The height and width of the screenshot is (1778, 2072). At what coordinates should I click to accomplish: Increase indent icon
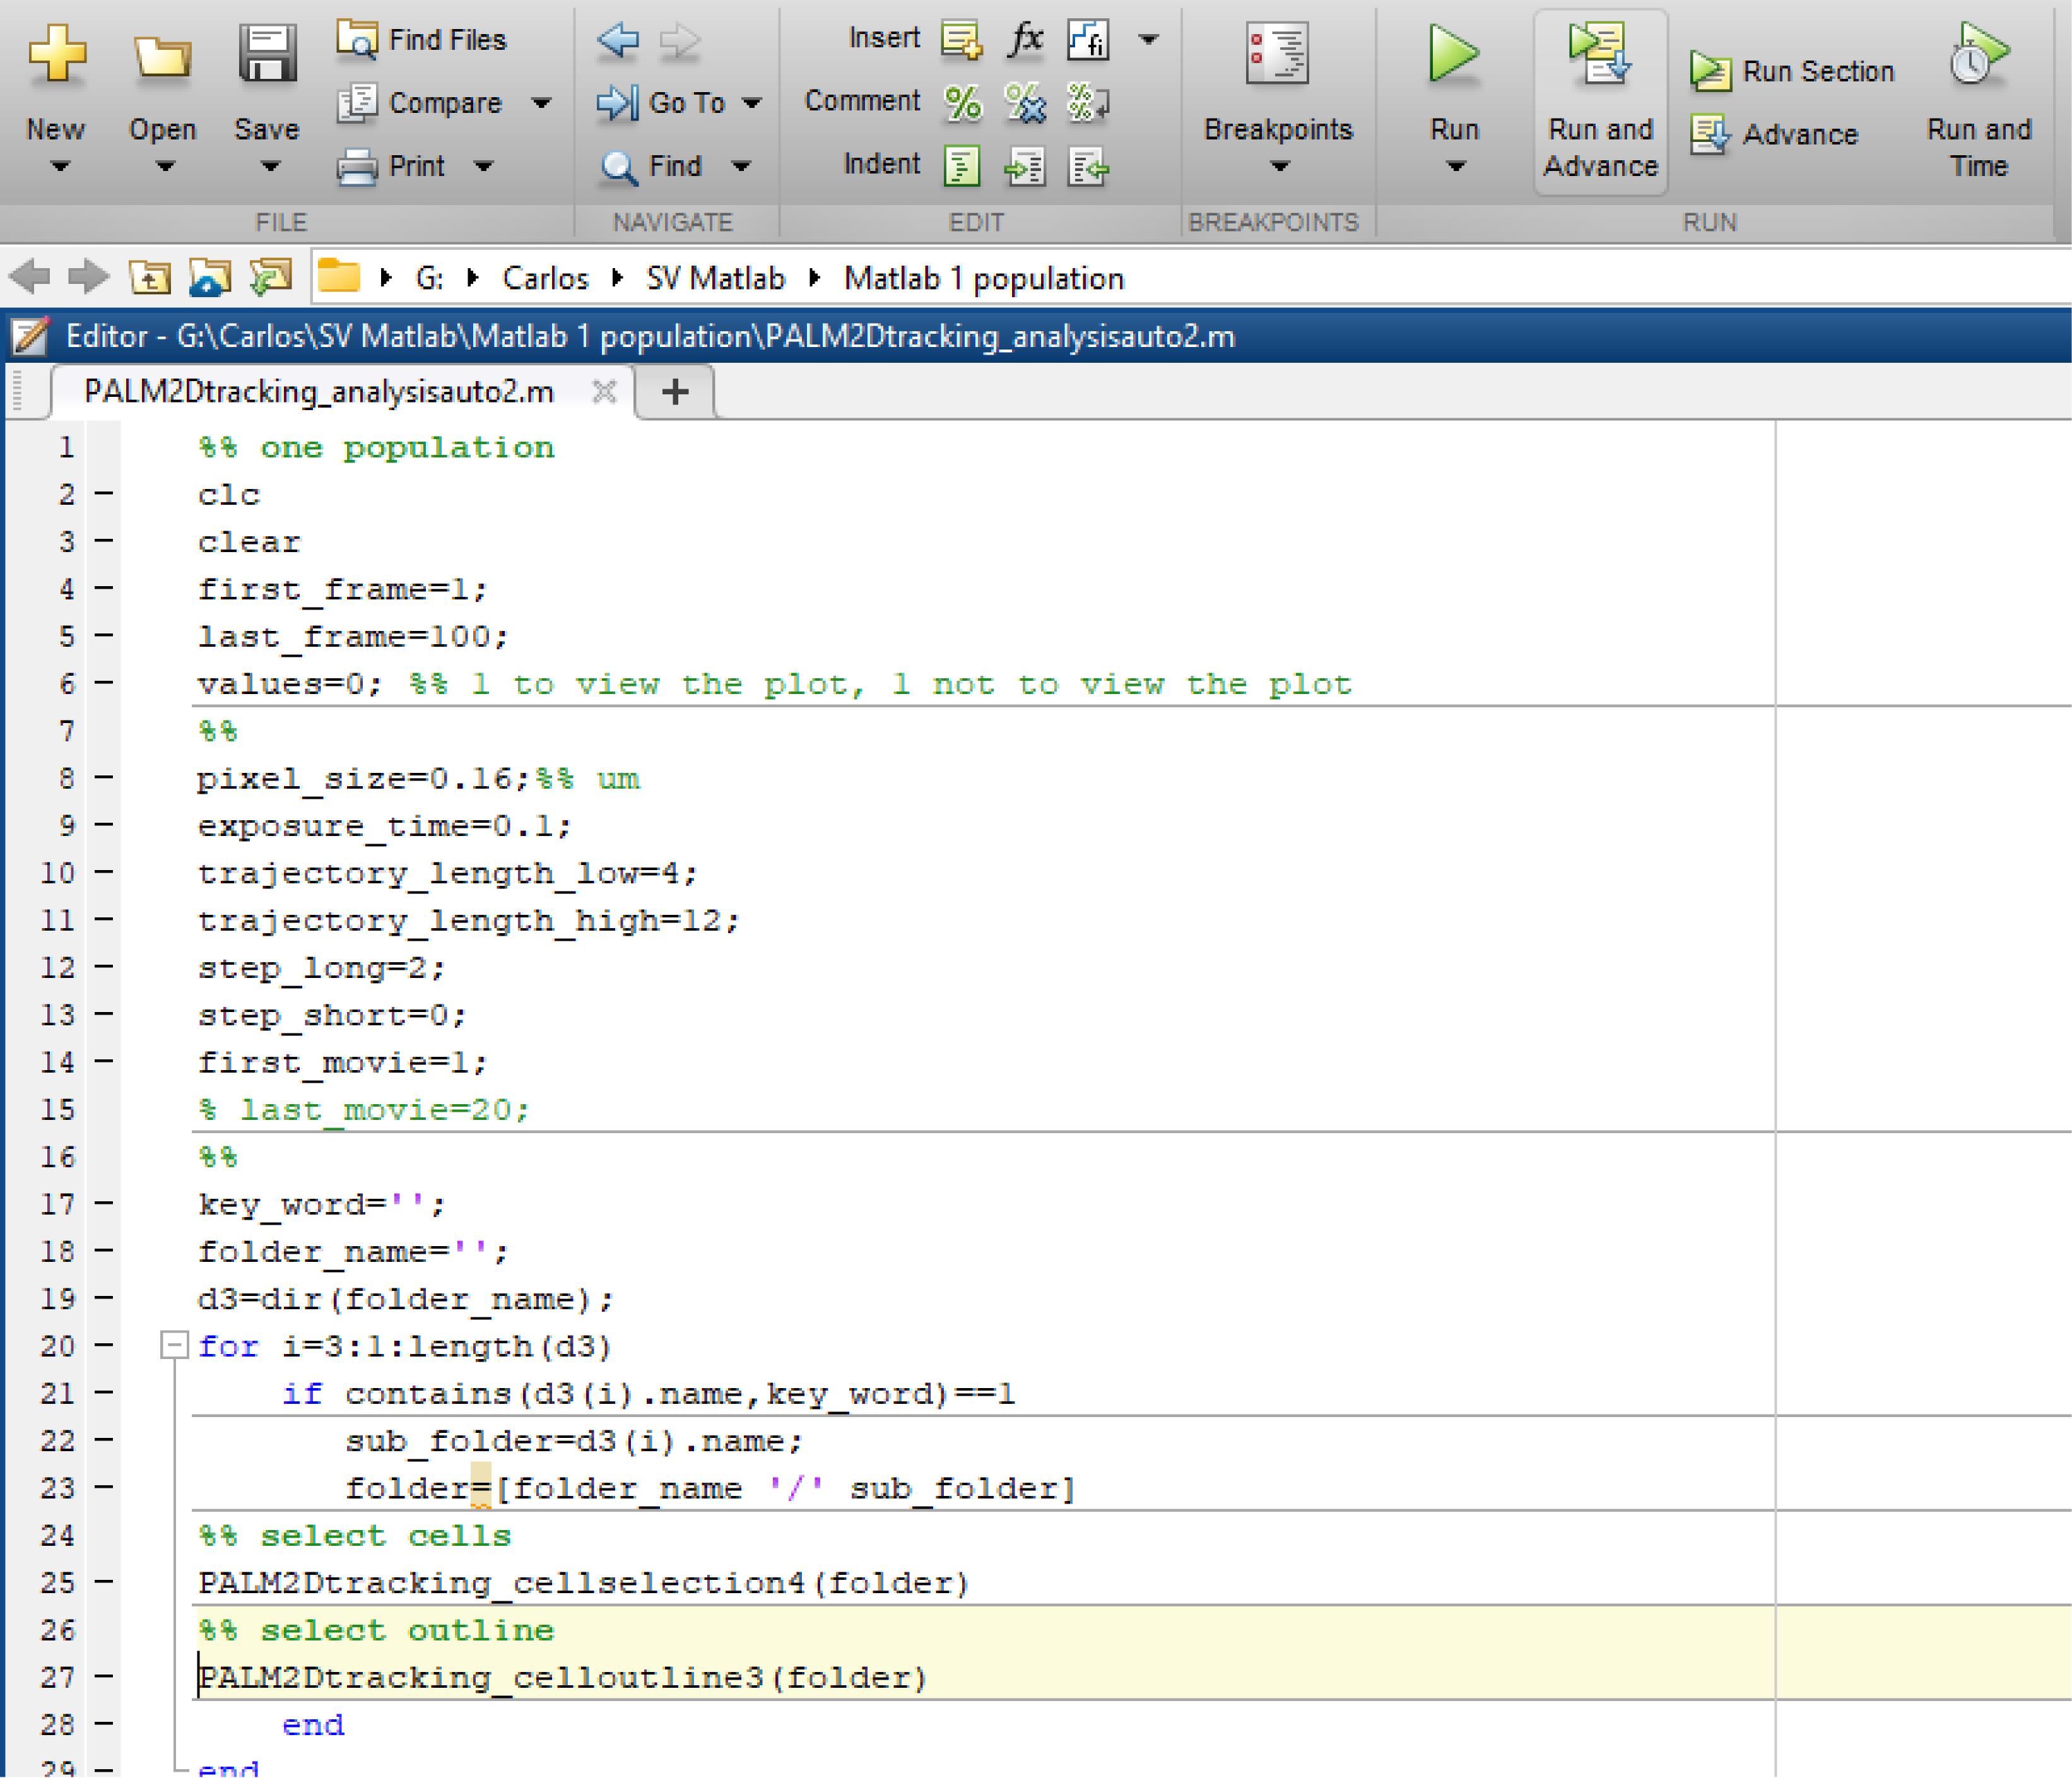[1025, 166]
